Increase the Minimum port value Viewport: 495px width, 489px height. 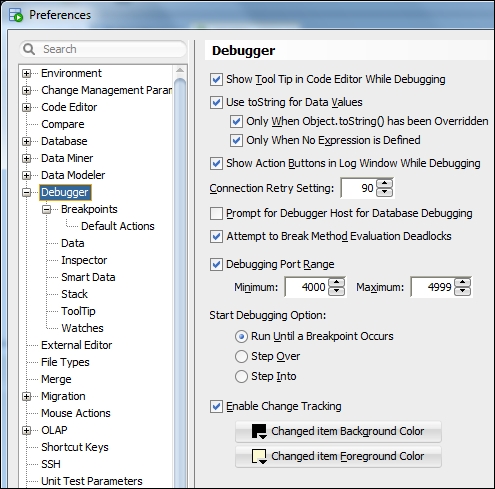(337, 282)
